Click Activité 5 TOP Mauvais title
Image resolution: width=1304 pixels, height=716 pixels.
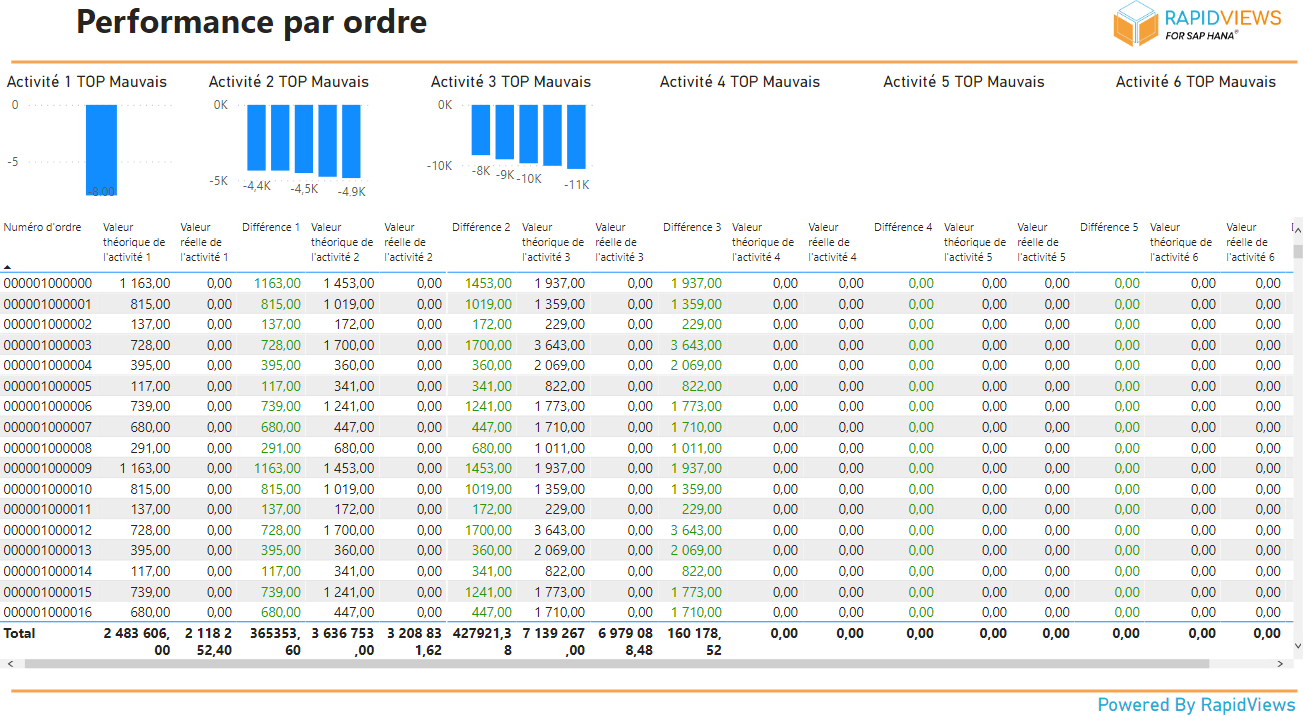click(964, 82)
